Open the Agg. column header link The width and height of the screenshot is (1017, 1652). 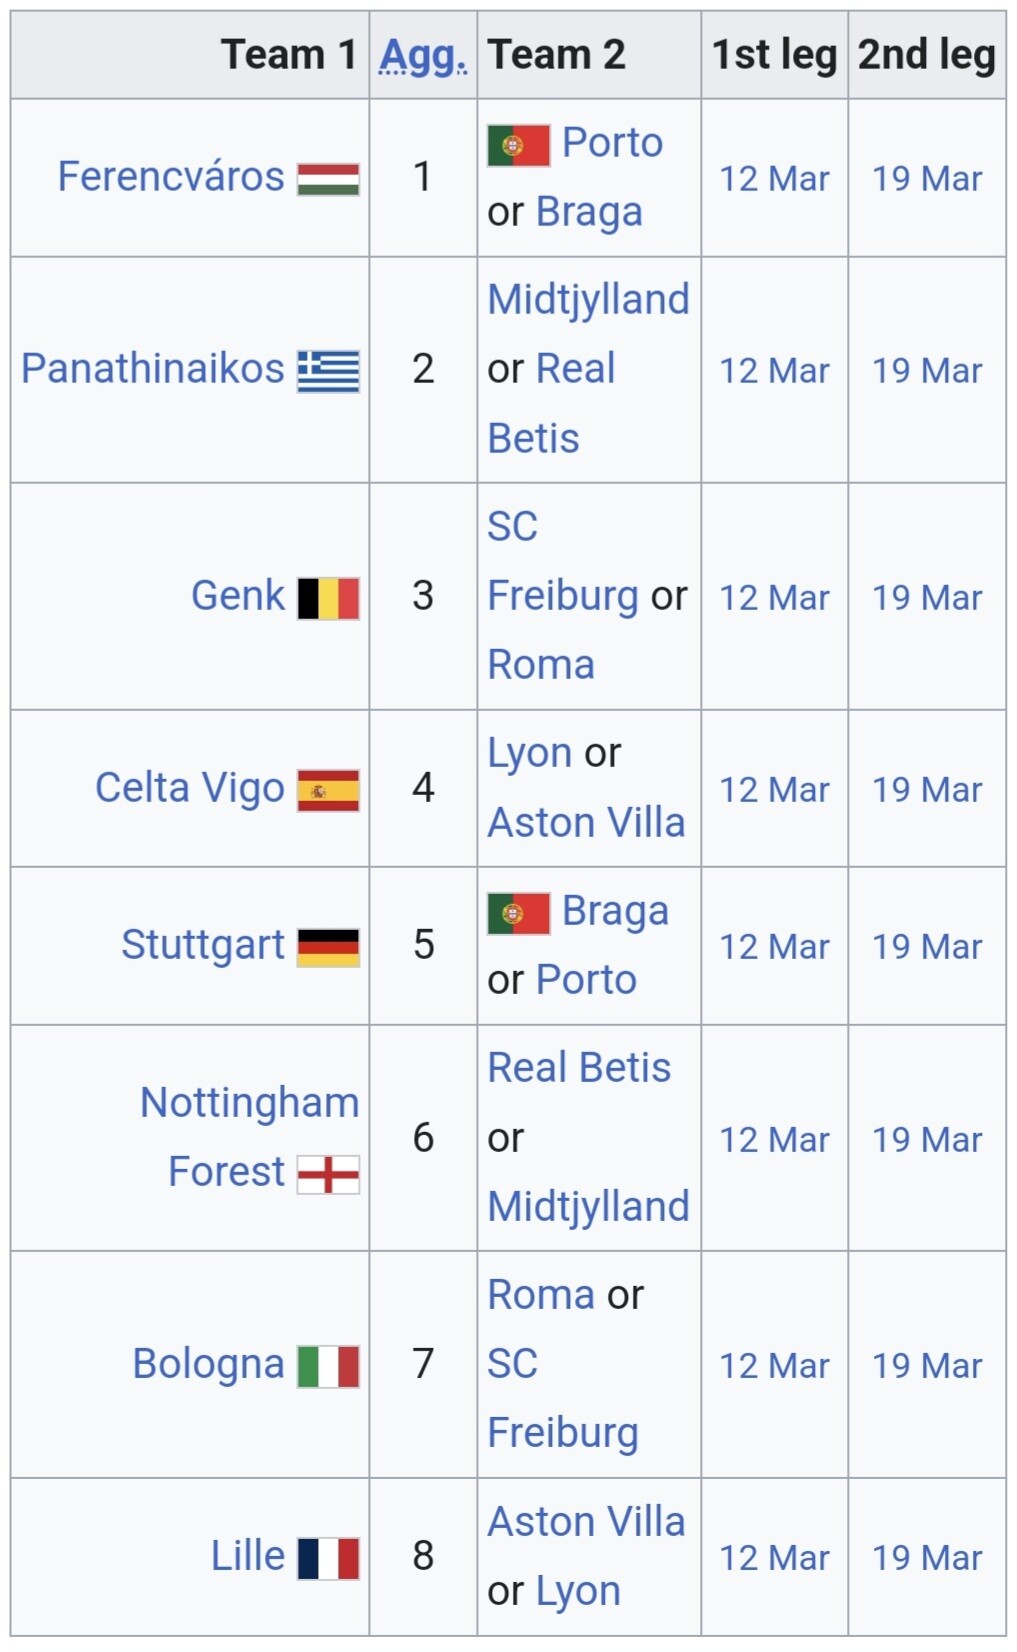click(423, 56)
